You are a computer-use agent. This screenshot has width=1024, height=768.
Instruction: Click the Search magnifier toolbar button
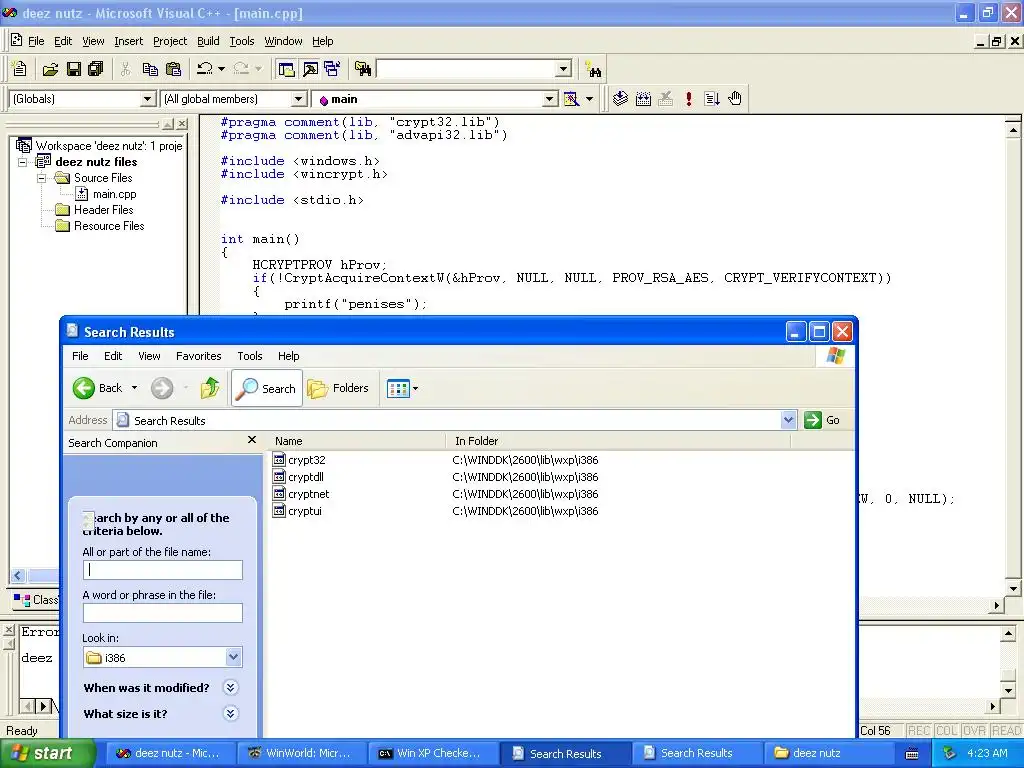coord(266,388)
